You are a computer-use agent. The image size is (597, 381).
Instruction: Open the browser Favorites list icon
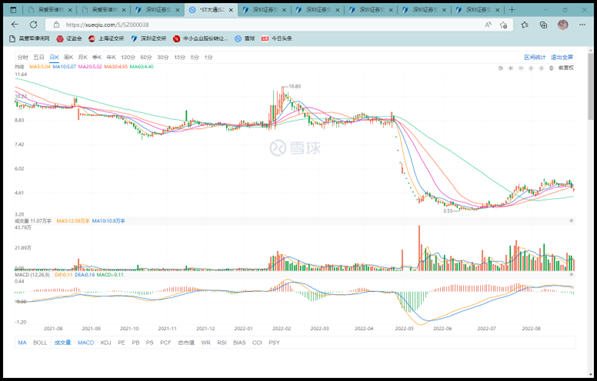[525, 25]
